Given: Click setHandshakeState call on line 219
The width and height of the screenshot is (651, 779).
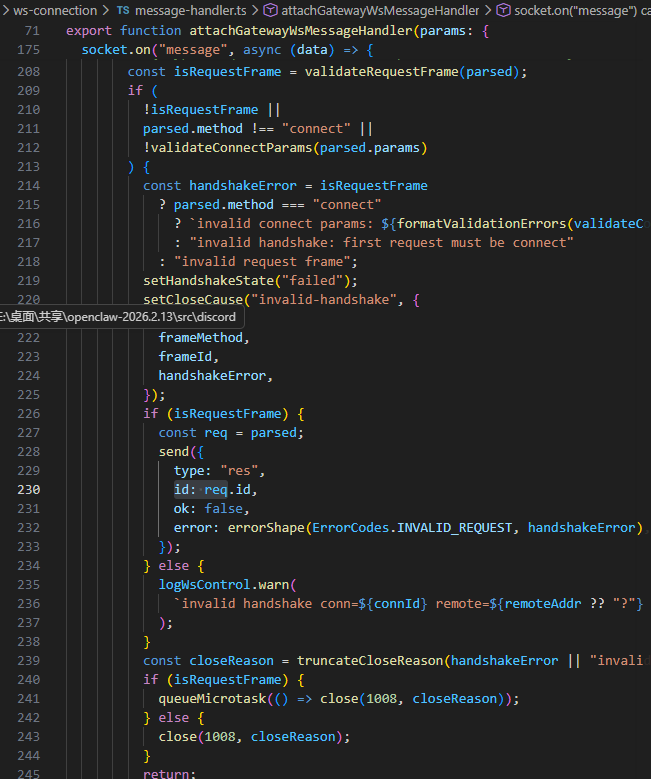Looking at the screenshot, I should click(x=208, y=281).
